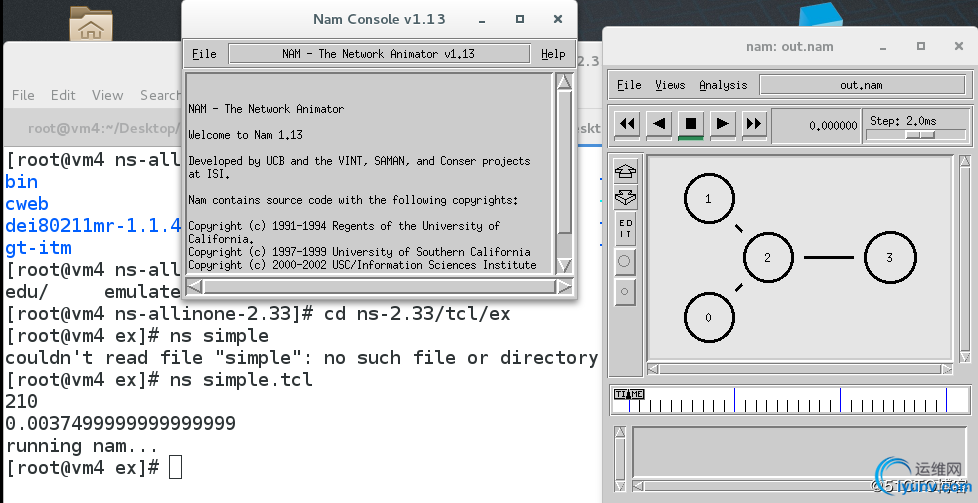Click the terminal cursor at last prompt

pos(175,467)
